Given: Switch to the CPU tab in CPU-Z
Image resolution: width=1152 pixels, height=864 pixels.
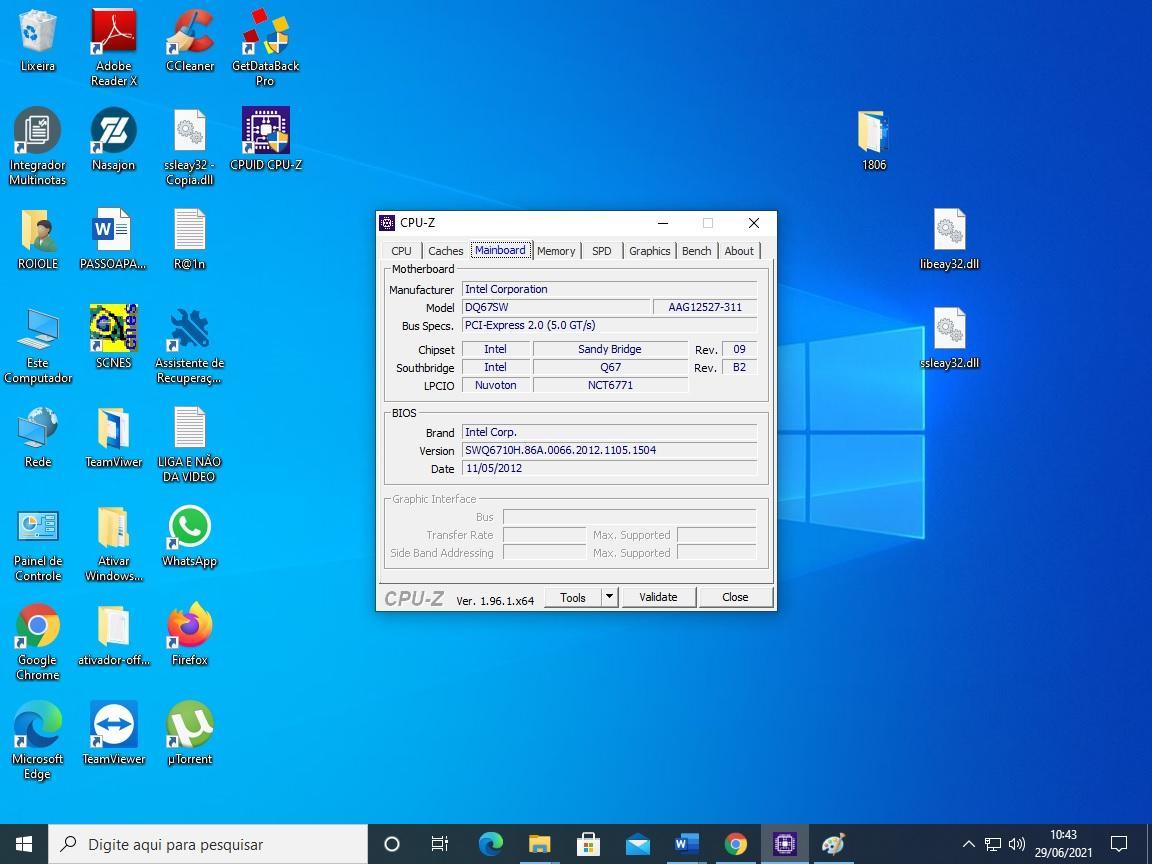Looking at the screenshot, I should pyautogui.click(x=401, y=251).
